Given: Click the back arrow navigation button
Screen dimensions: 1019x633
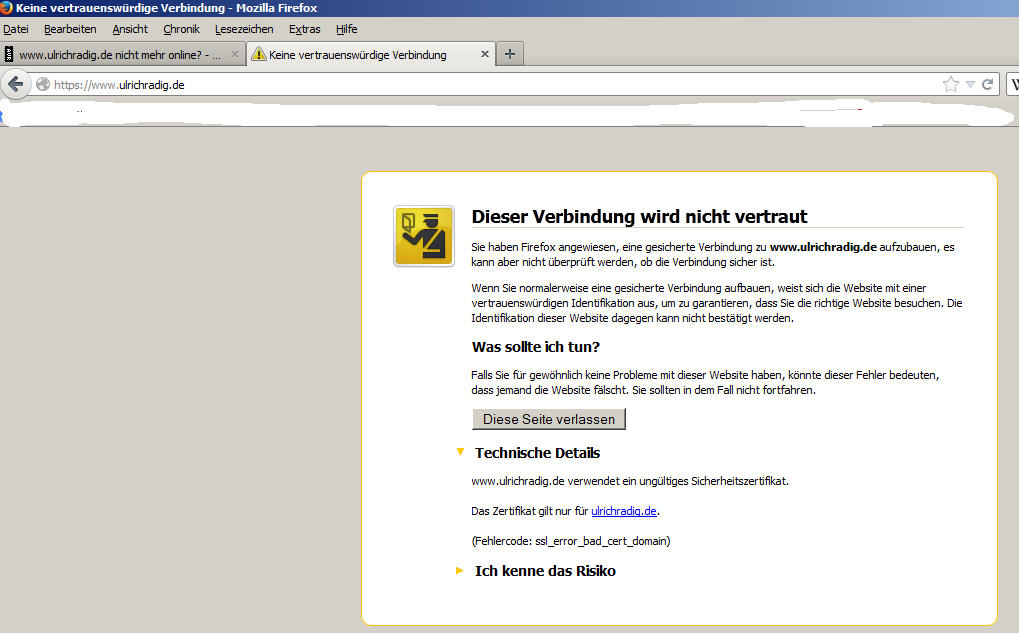Looking at the screenshot, I should (16, 84).
